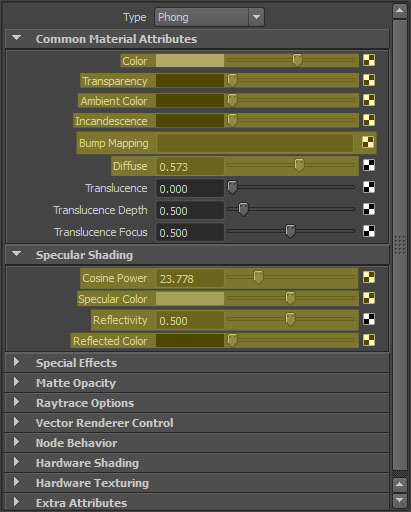Click the Diffuse value field 0.573
The image size is (411, 512).
tap(190, 166)
